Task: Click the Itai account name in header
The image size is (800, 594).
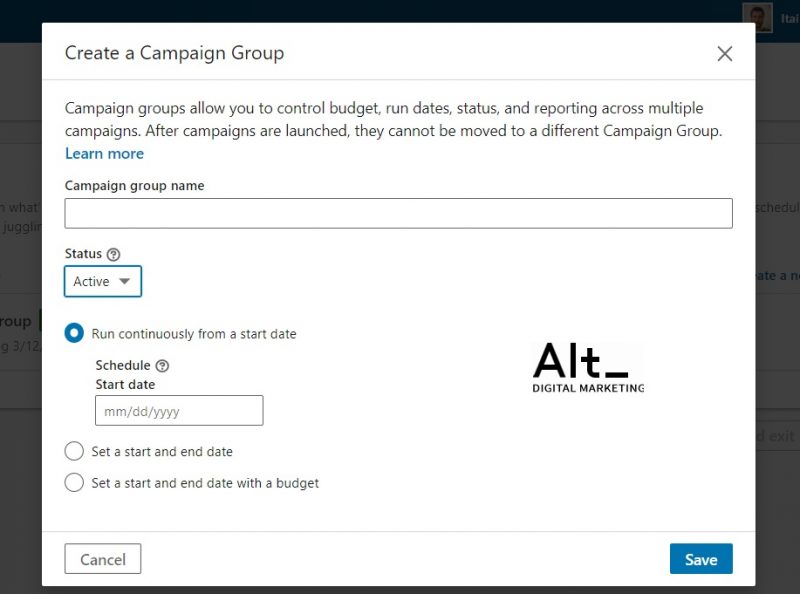Action: pyautogui.click(x=789, y=19)
